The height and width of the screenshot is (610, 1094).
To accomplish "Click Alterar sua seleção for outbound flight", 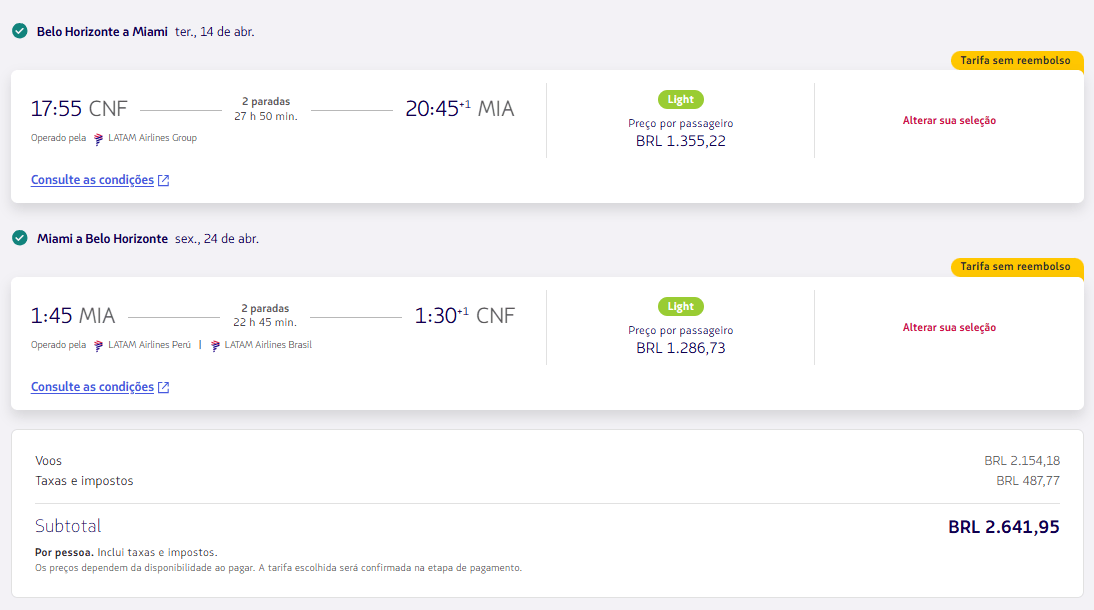I will click(949, 121).
